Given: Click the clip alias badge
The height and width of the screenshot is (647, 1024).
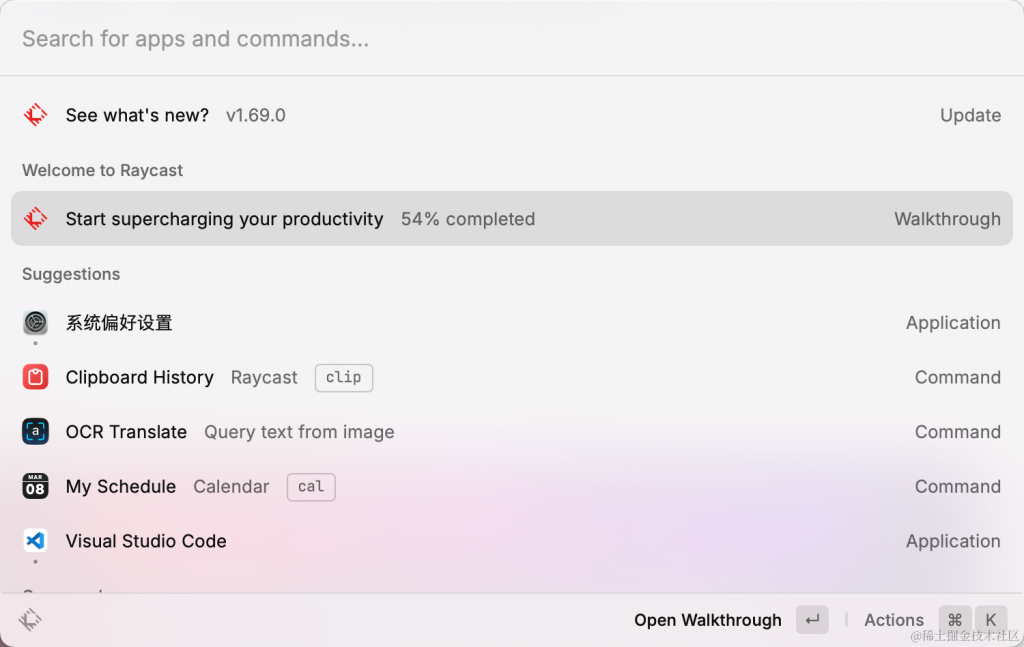Looking at the screenshot, I should pyautogui.click(x=344, y=377).
